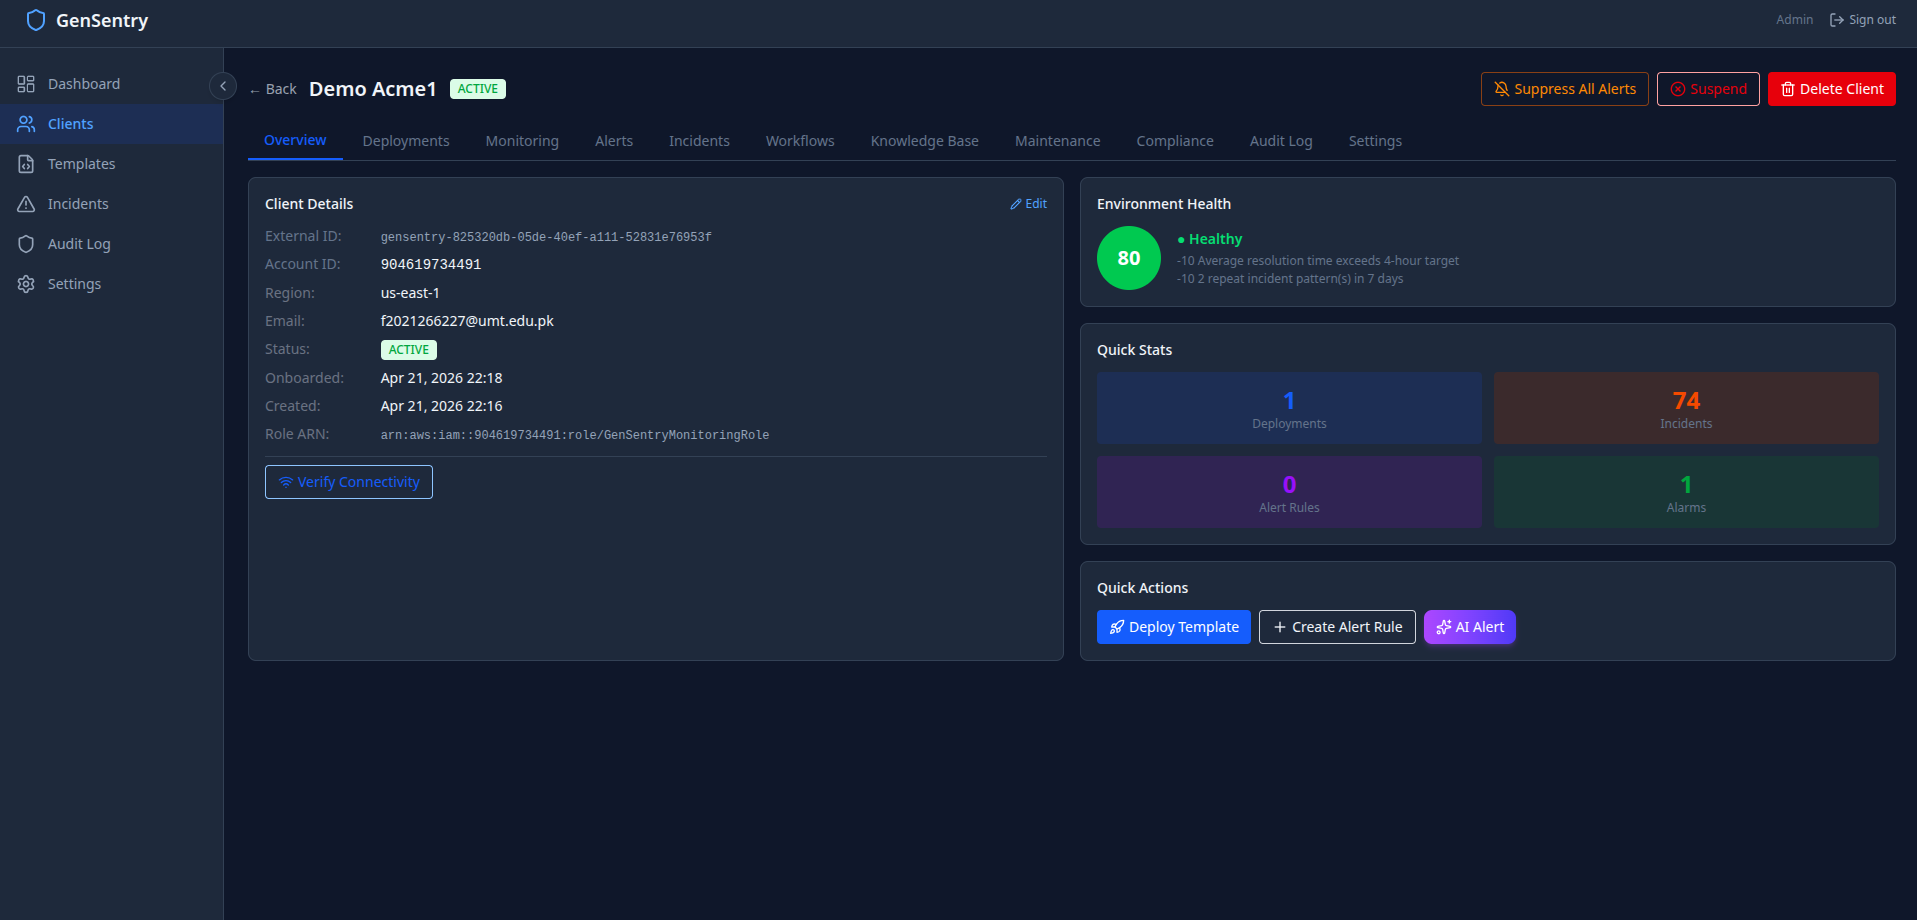Open Templates using its document icon
1917x920 pixels.
26,164
